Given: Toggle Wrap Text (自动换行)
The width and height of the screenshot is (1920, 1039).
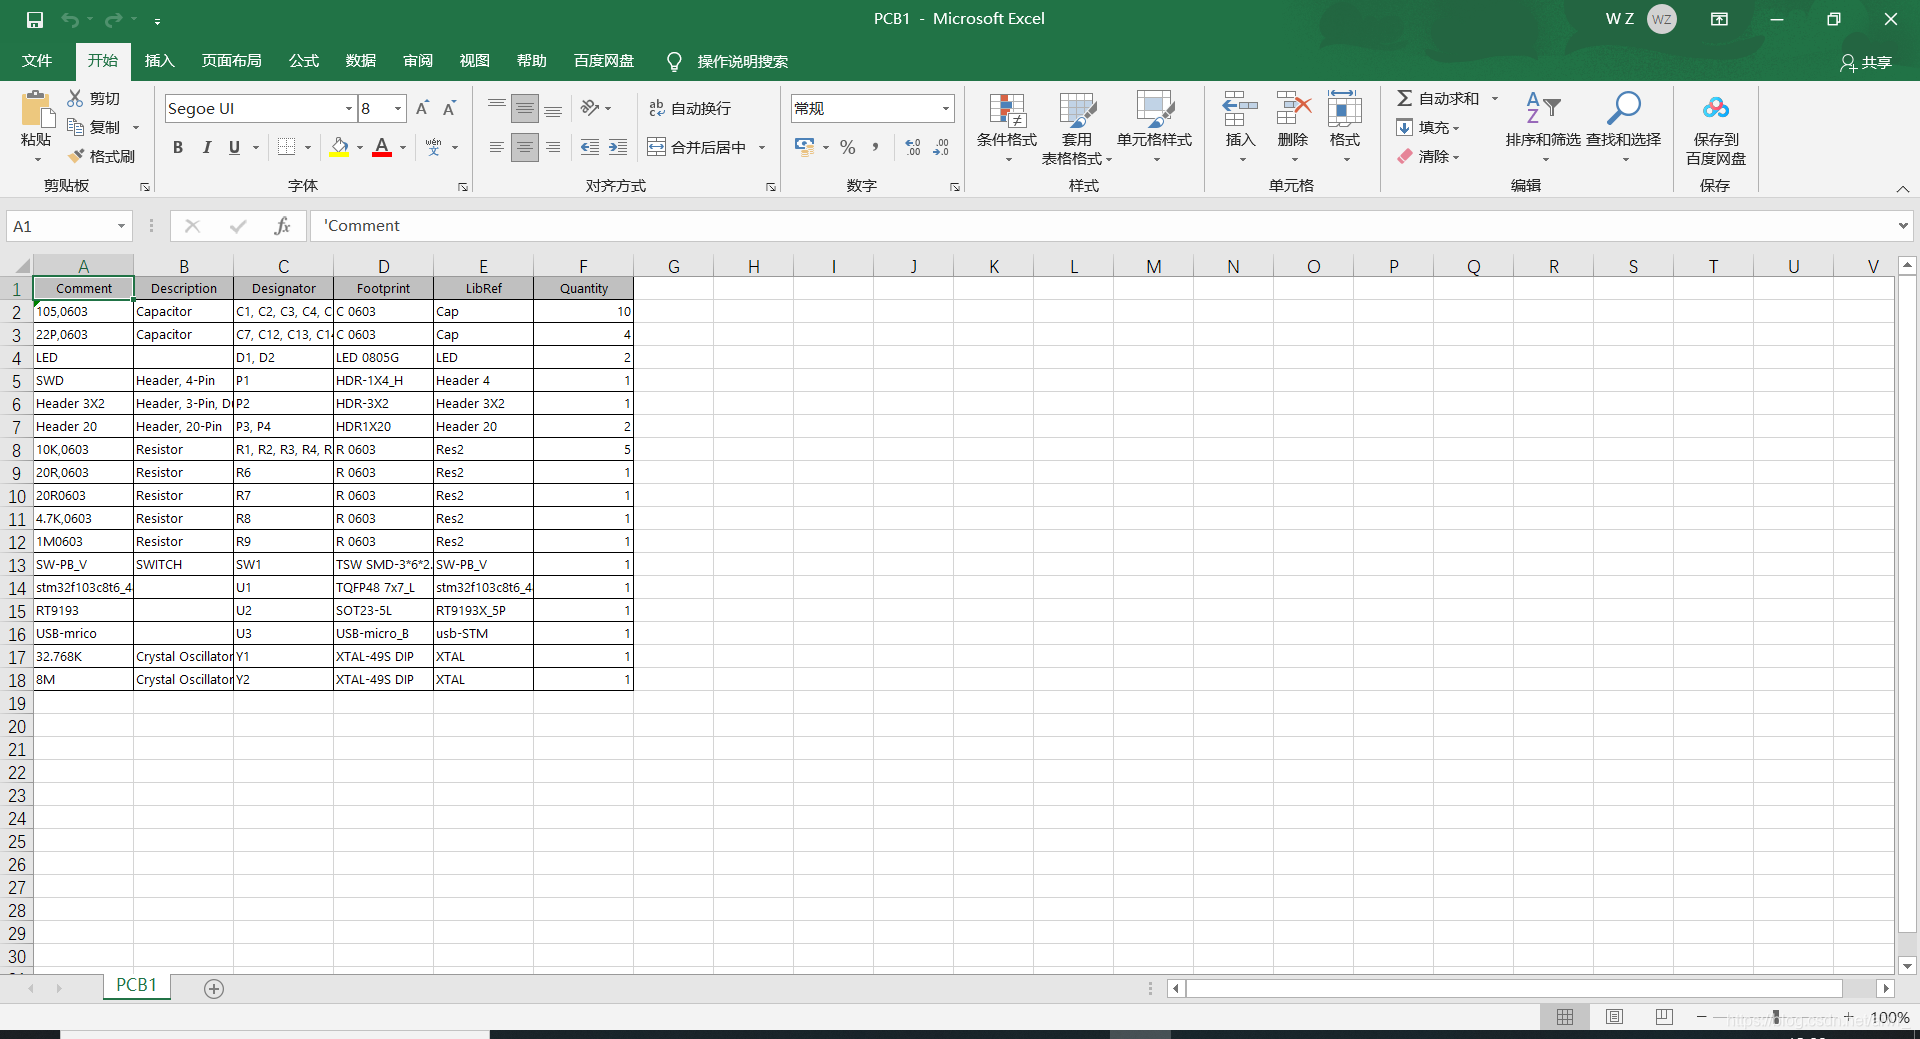Looking at the screenshot, I should [690, 108].
